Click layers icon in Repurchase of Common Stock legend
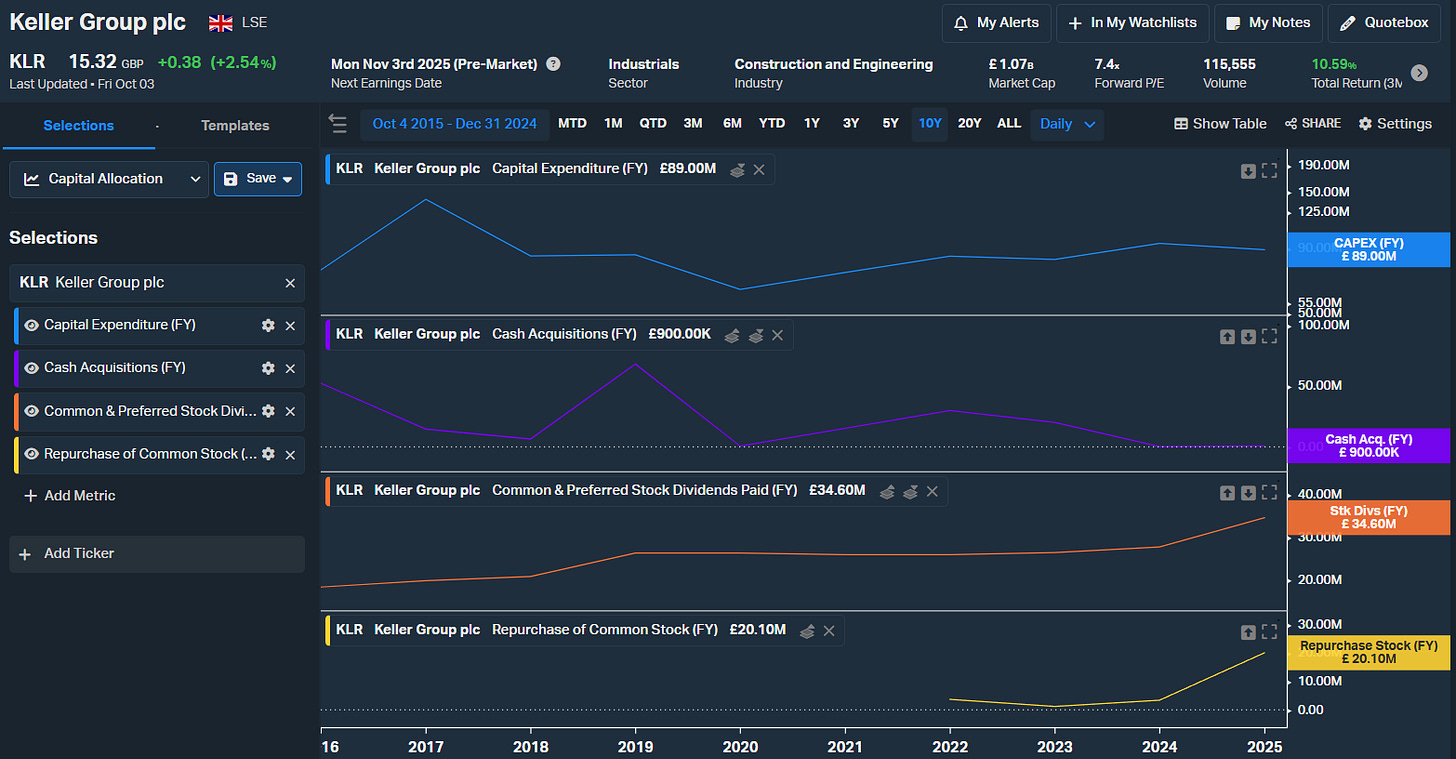Screen dimensions: 1456x759 tap(807, 631)
